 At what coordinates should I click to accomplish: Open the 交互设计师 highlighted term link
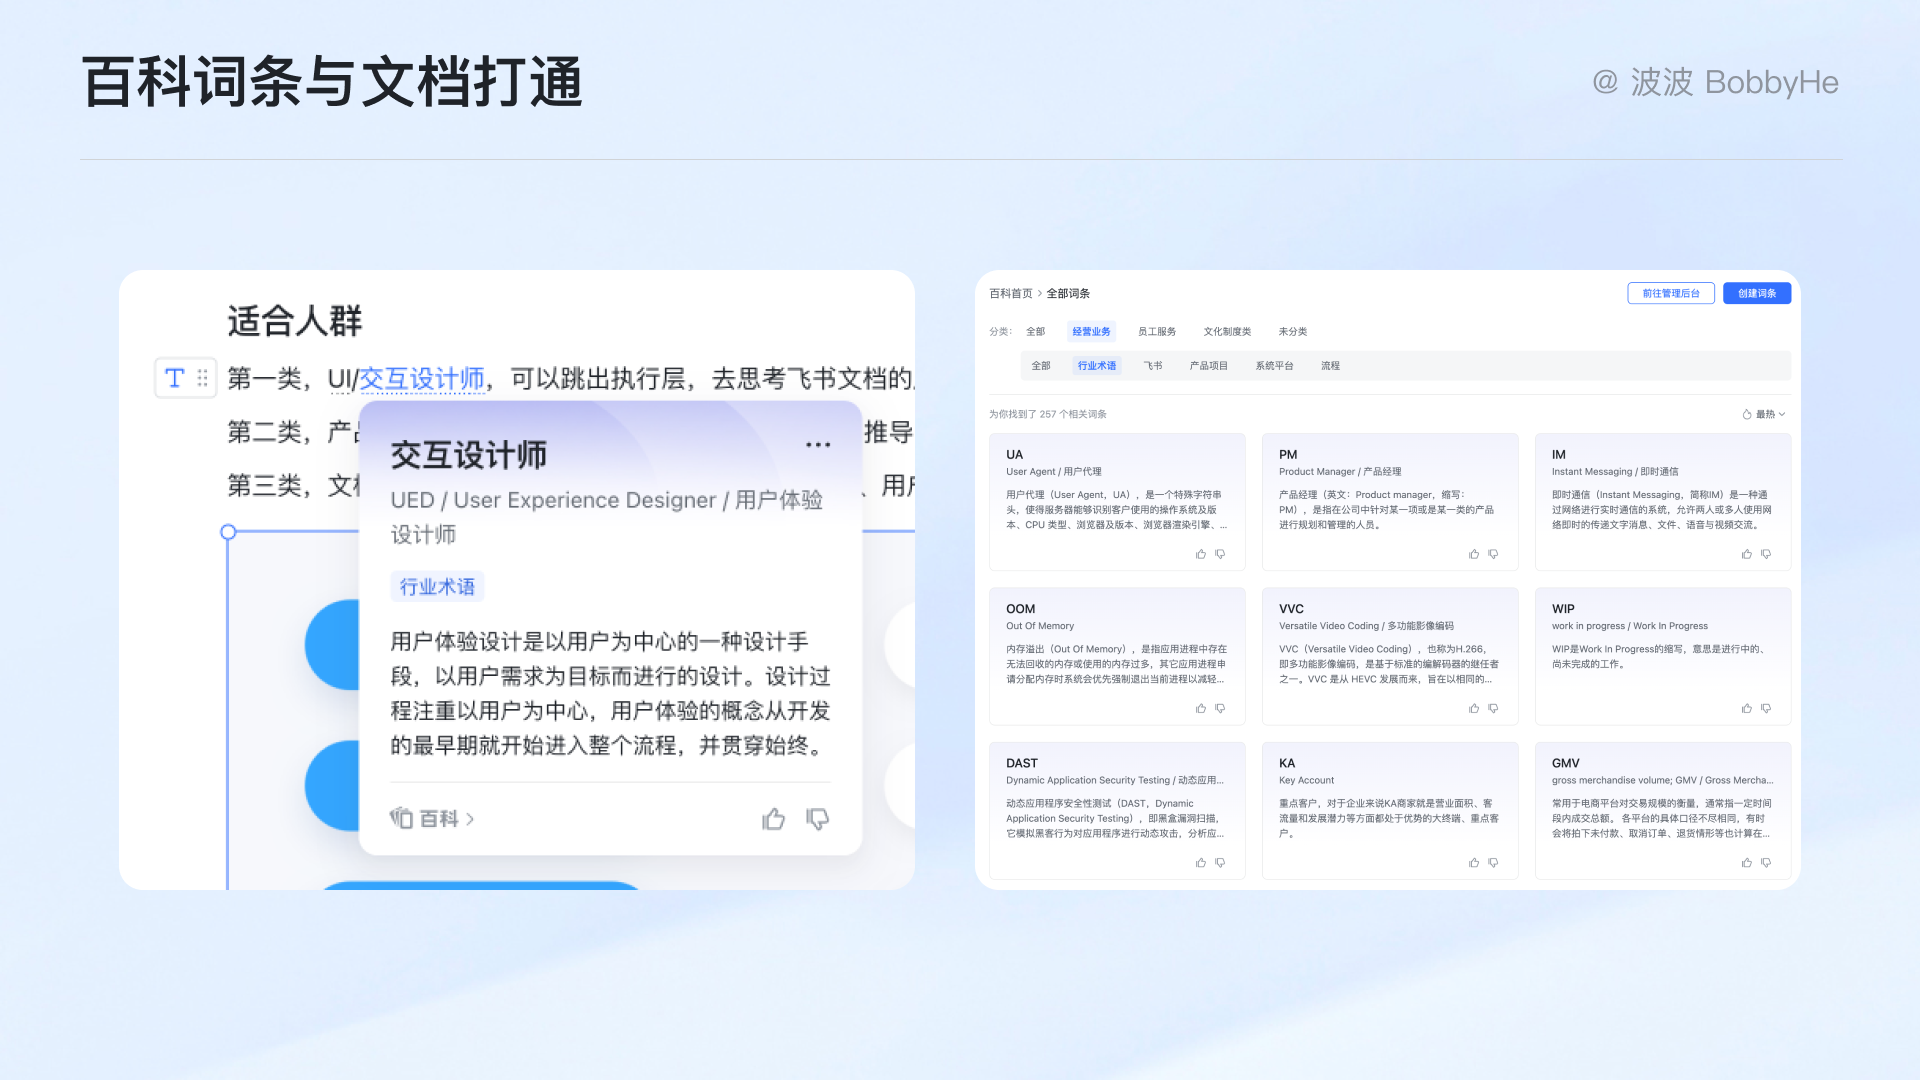tap(421, 379)
